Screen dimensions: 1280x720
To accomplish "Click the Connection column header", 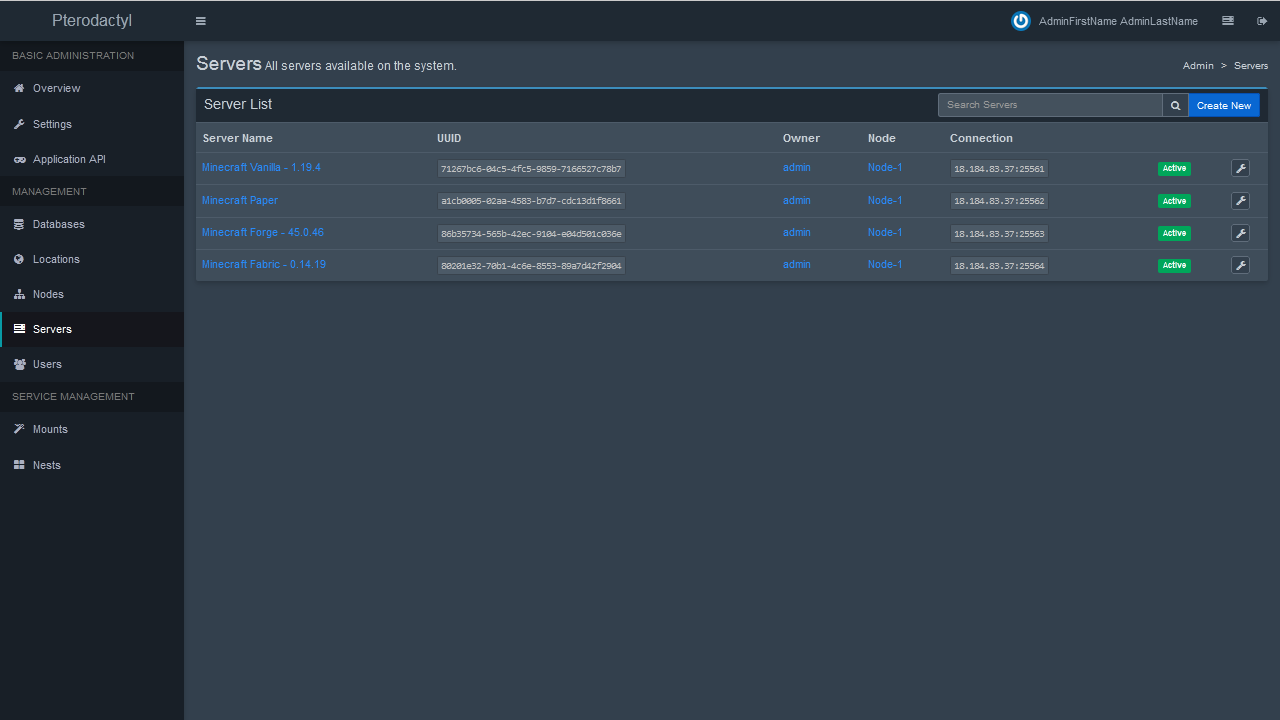I will click(x=981, y=138).
